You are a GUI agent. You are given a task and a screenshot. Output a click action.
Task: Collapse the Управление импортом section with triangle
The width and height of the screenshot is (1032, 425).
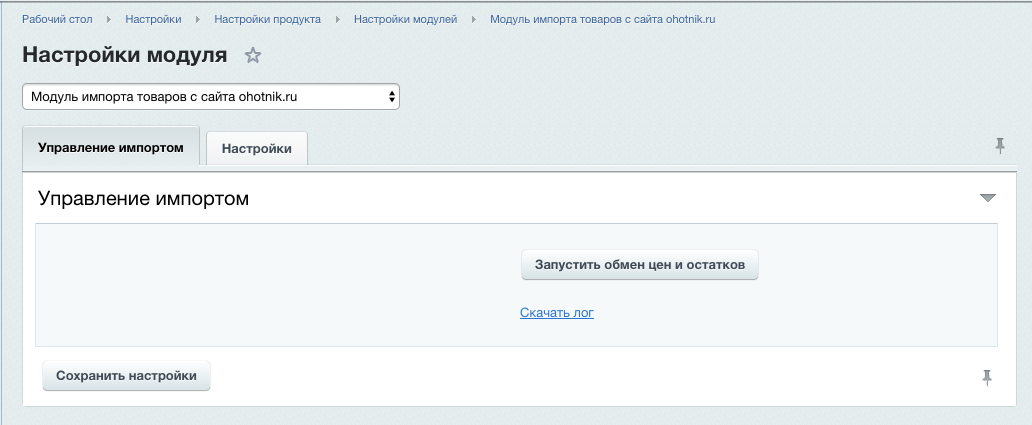point(988,198)
